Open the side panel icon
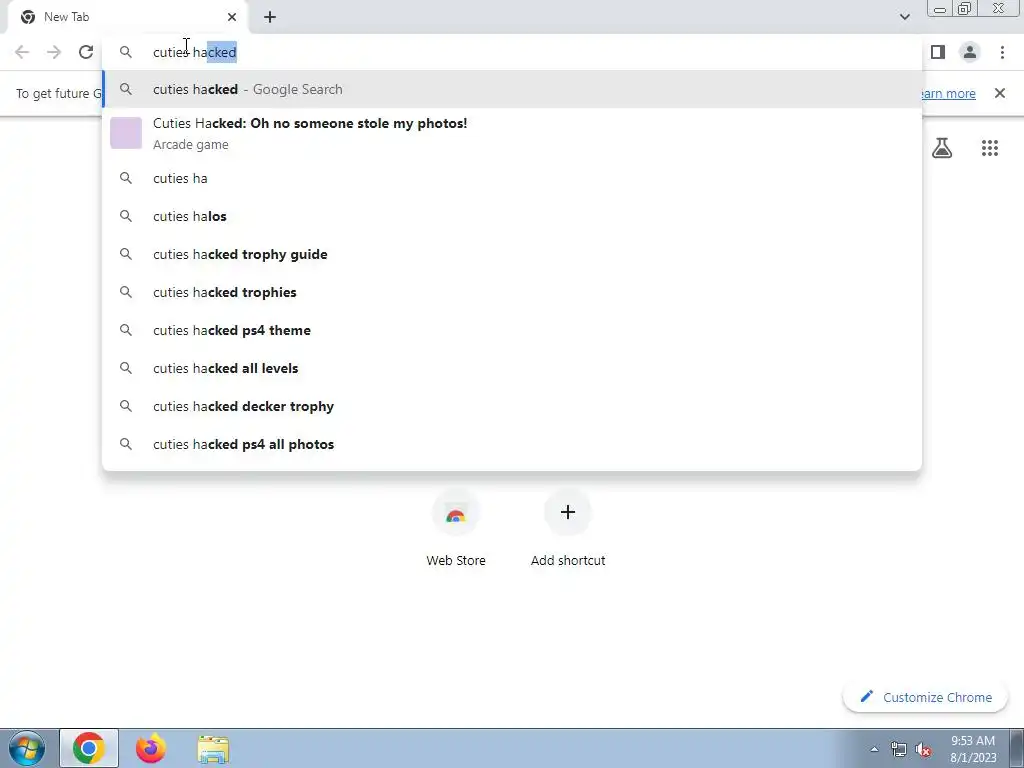1024x768 pixels. pyautogui.click(x=938, y=52)
